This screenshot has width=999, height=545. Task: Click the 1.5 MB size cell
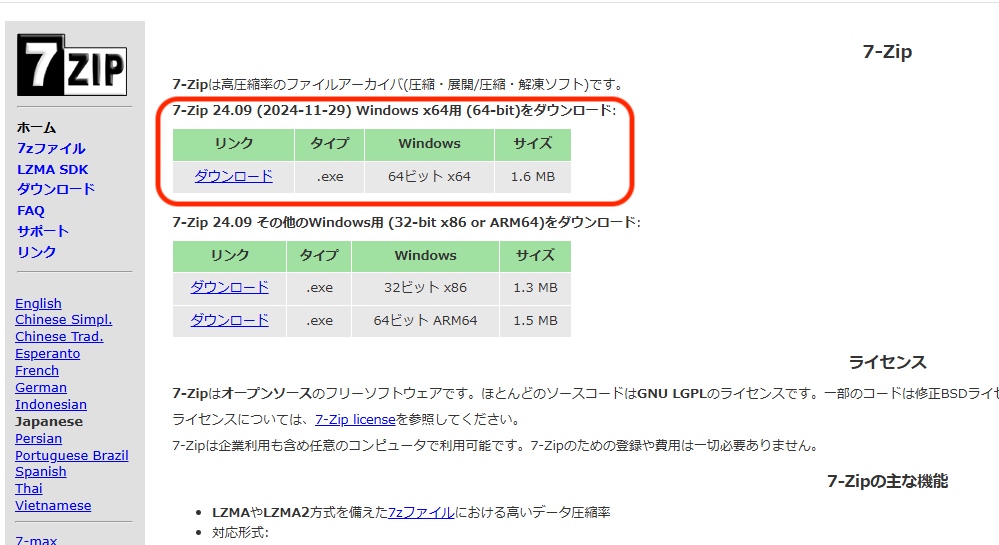535,321
